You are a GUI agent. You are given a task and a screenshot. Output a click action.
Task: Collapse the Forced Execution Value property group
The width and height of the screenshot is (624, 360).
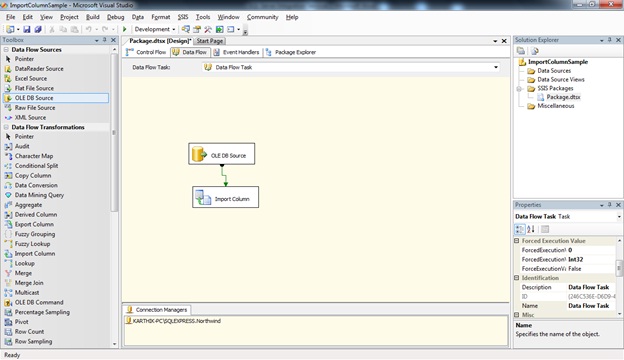point(517,241)
